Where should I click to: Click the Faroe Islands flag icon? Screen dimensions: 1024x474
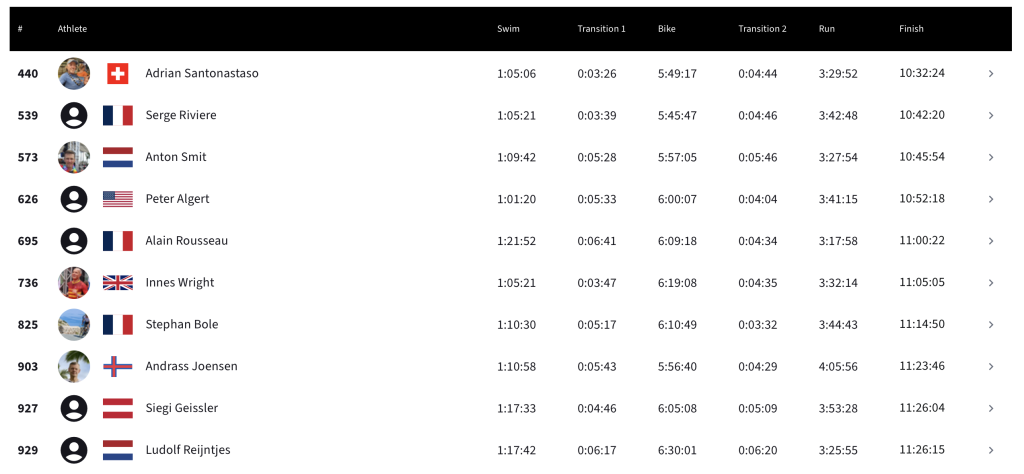(118, 366)
